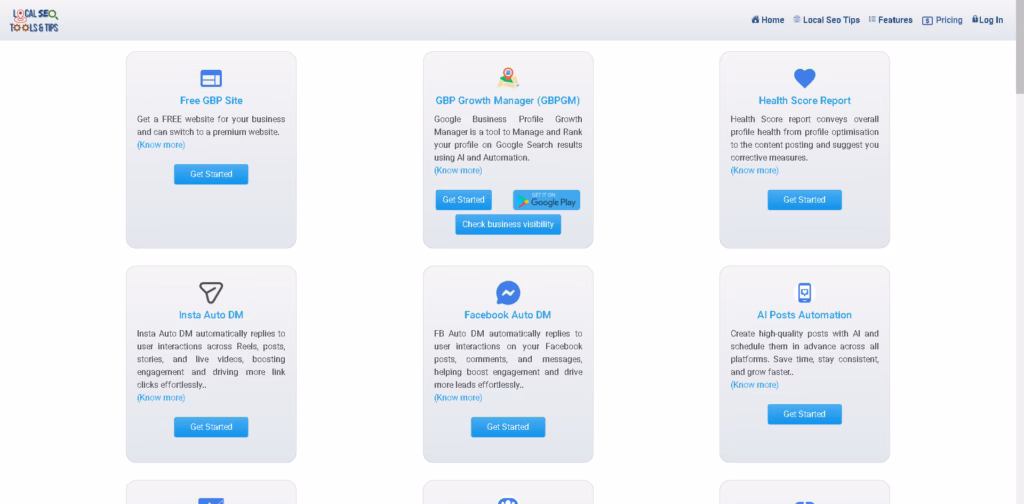Click Get Started under Facebook Auto DM
Viewport: 1024px width, 504px height.
pos(508,427)
